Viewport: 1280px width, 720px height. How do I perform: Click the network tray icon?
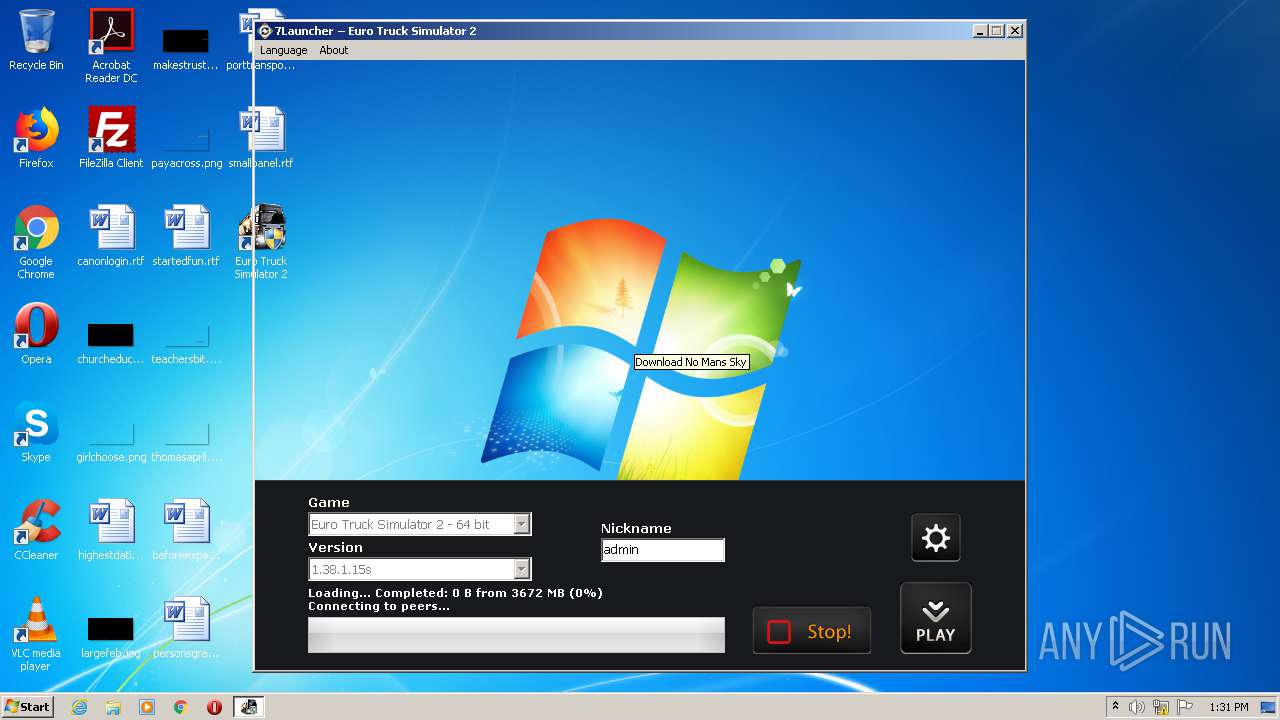tap(1161, 707)
